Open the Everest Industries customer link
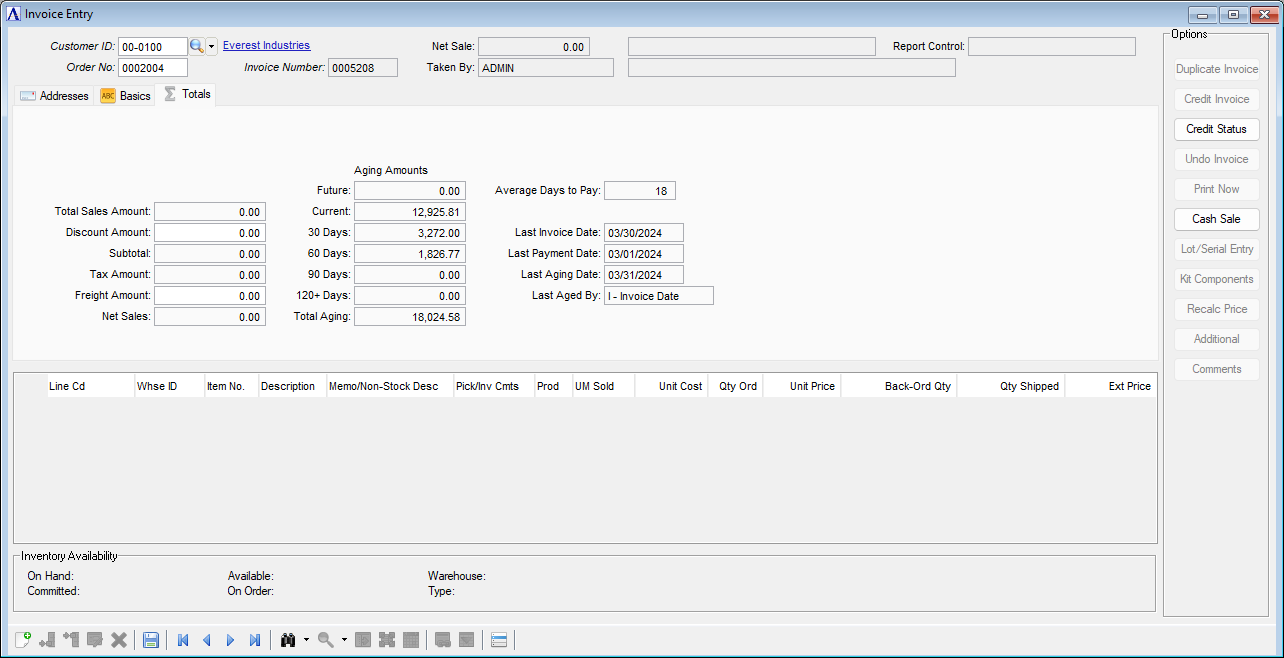The height and width of the screenshot is (658, 1284). coord(266,45)
